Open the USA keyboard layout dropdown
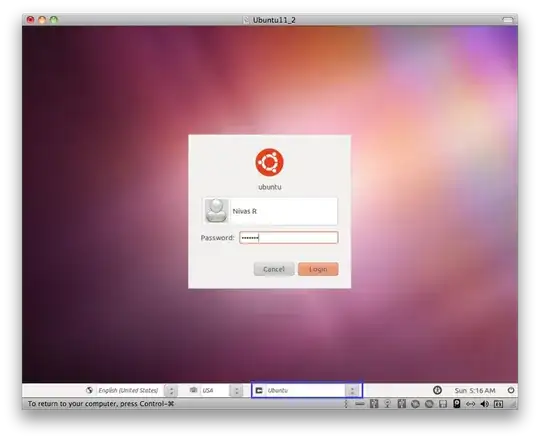Viewport: 540px width, 440px height. 221,390
